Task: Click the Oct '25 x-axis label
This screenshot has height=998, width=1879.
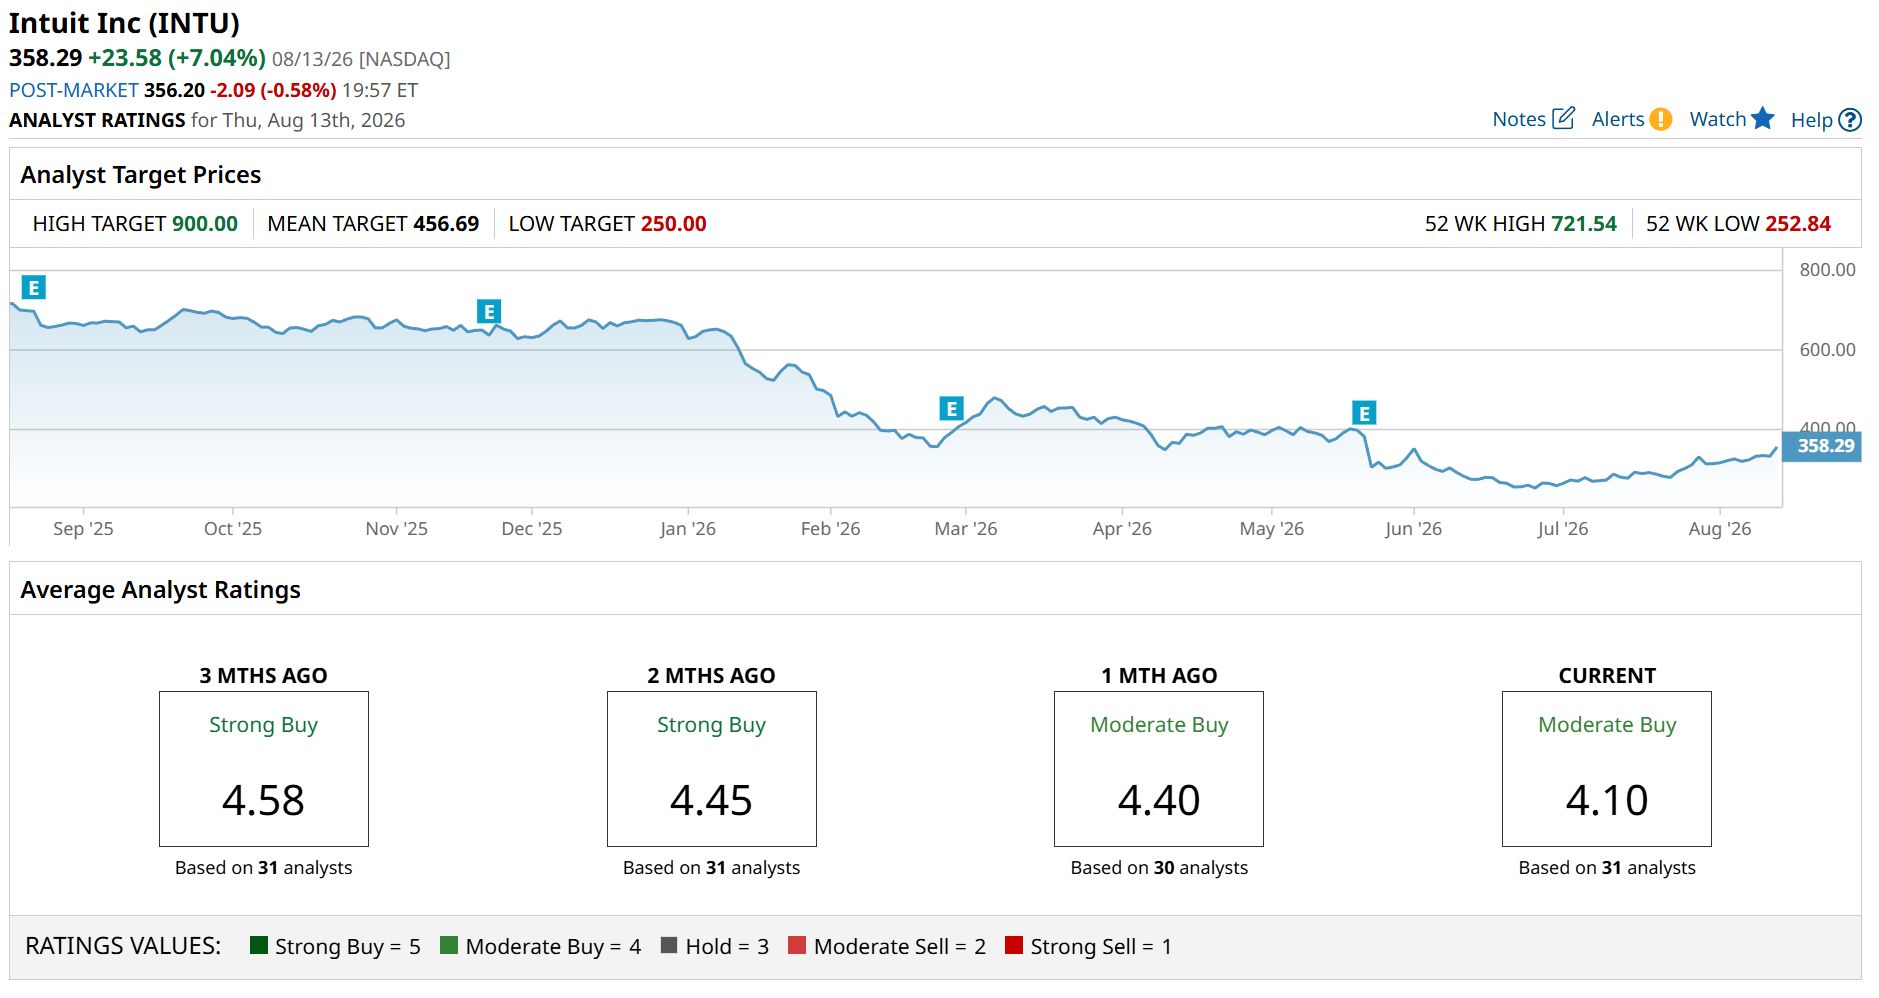Action: pyautogui.click(x=233, y=529)
